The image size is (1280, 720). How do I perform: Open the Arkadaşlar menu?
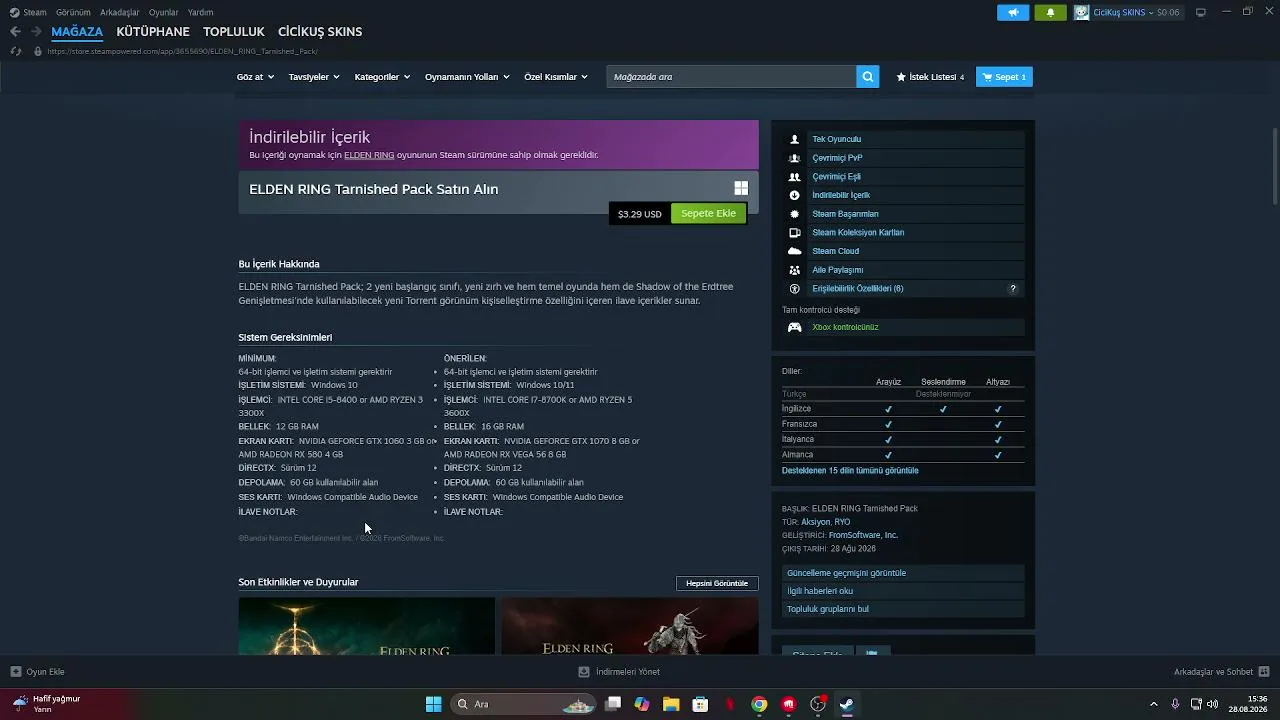[x=120, y=12]
